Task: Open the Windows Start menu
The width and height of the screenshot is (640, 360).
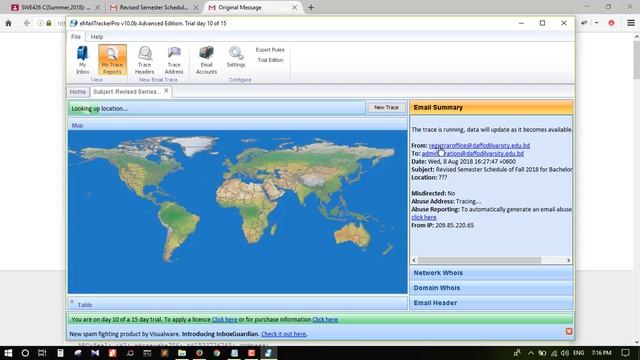Action: (x=8, y=353)
